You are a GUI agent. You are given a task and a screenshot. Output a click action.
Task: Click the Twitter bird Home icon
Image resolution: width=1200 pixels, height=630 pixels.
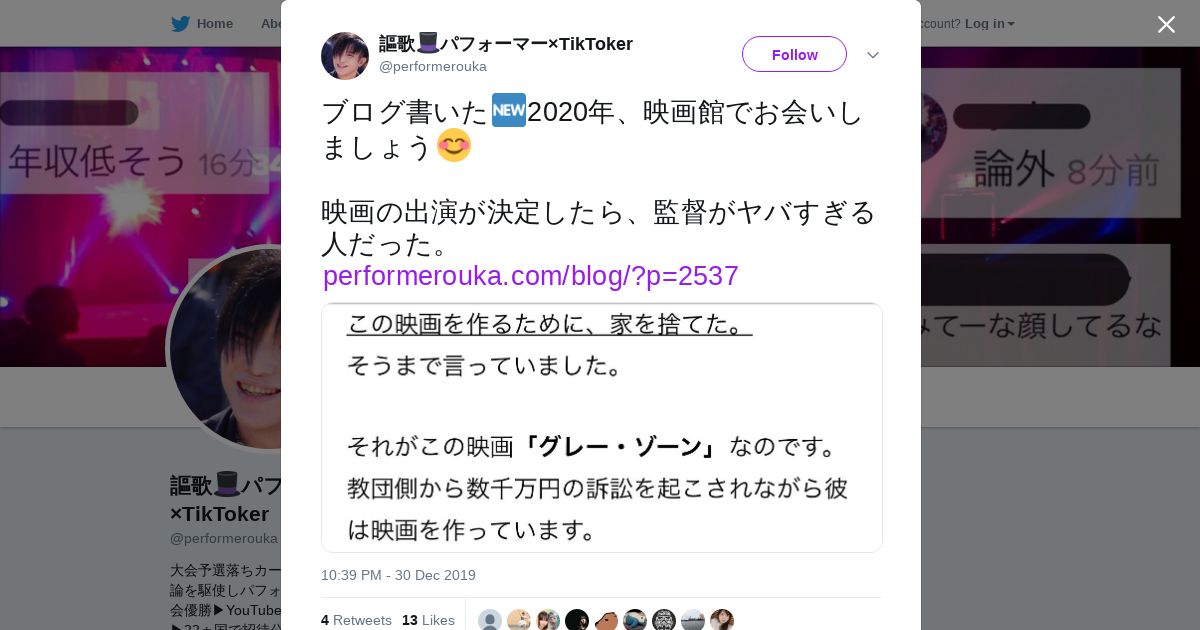[x=180, y=24]
